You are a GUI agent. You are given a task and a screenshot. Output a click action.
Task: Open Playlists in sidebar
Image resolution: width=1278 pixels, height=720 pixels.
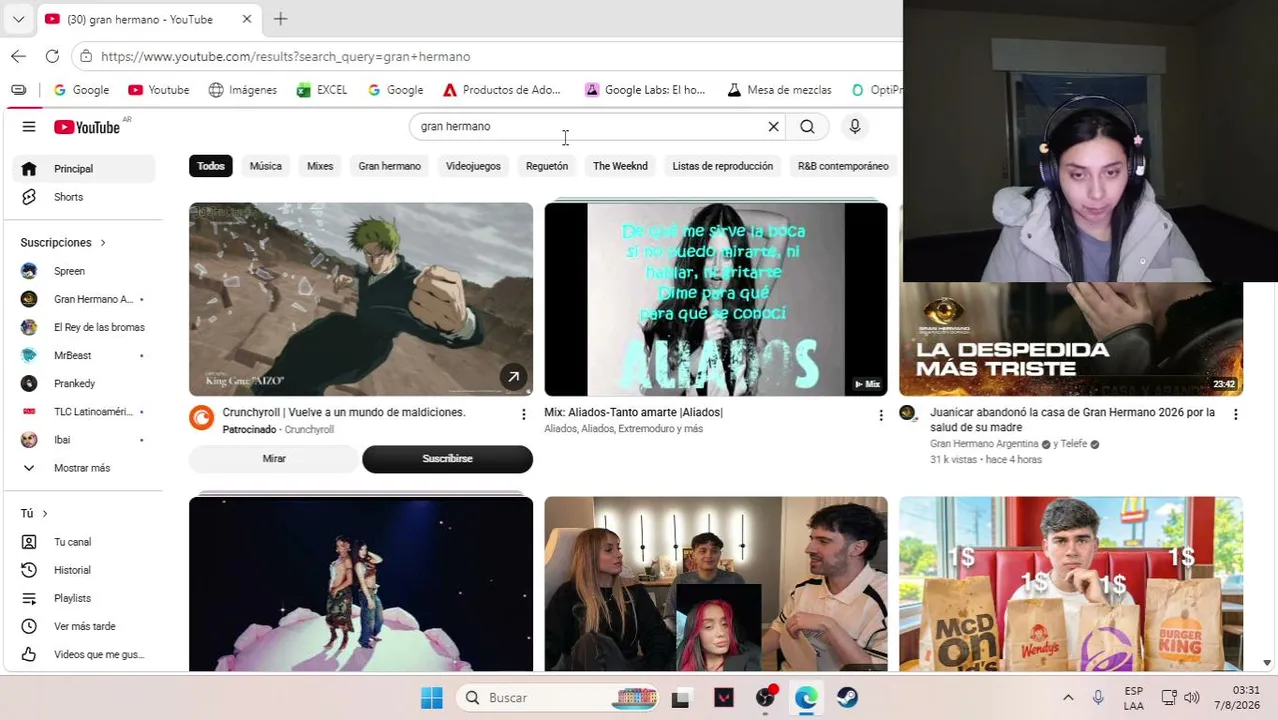pyautogui.click(x=83, y=598)
